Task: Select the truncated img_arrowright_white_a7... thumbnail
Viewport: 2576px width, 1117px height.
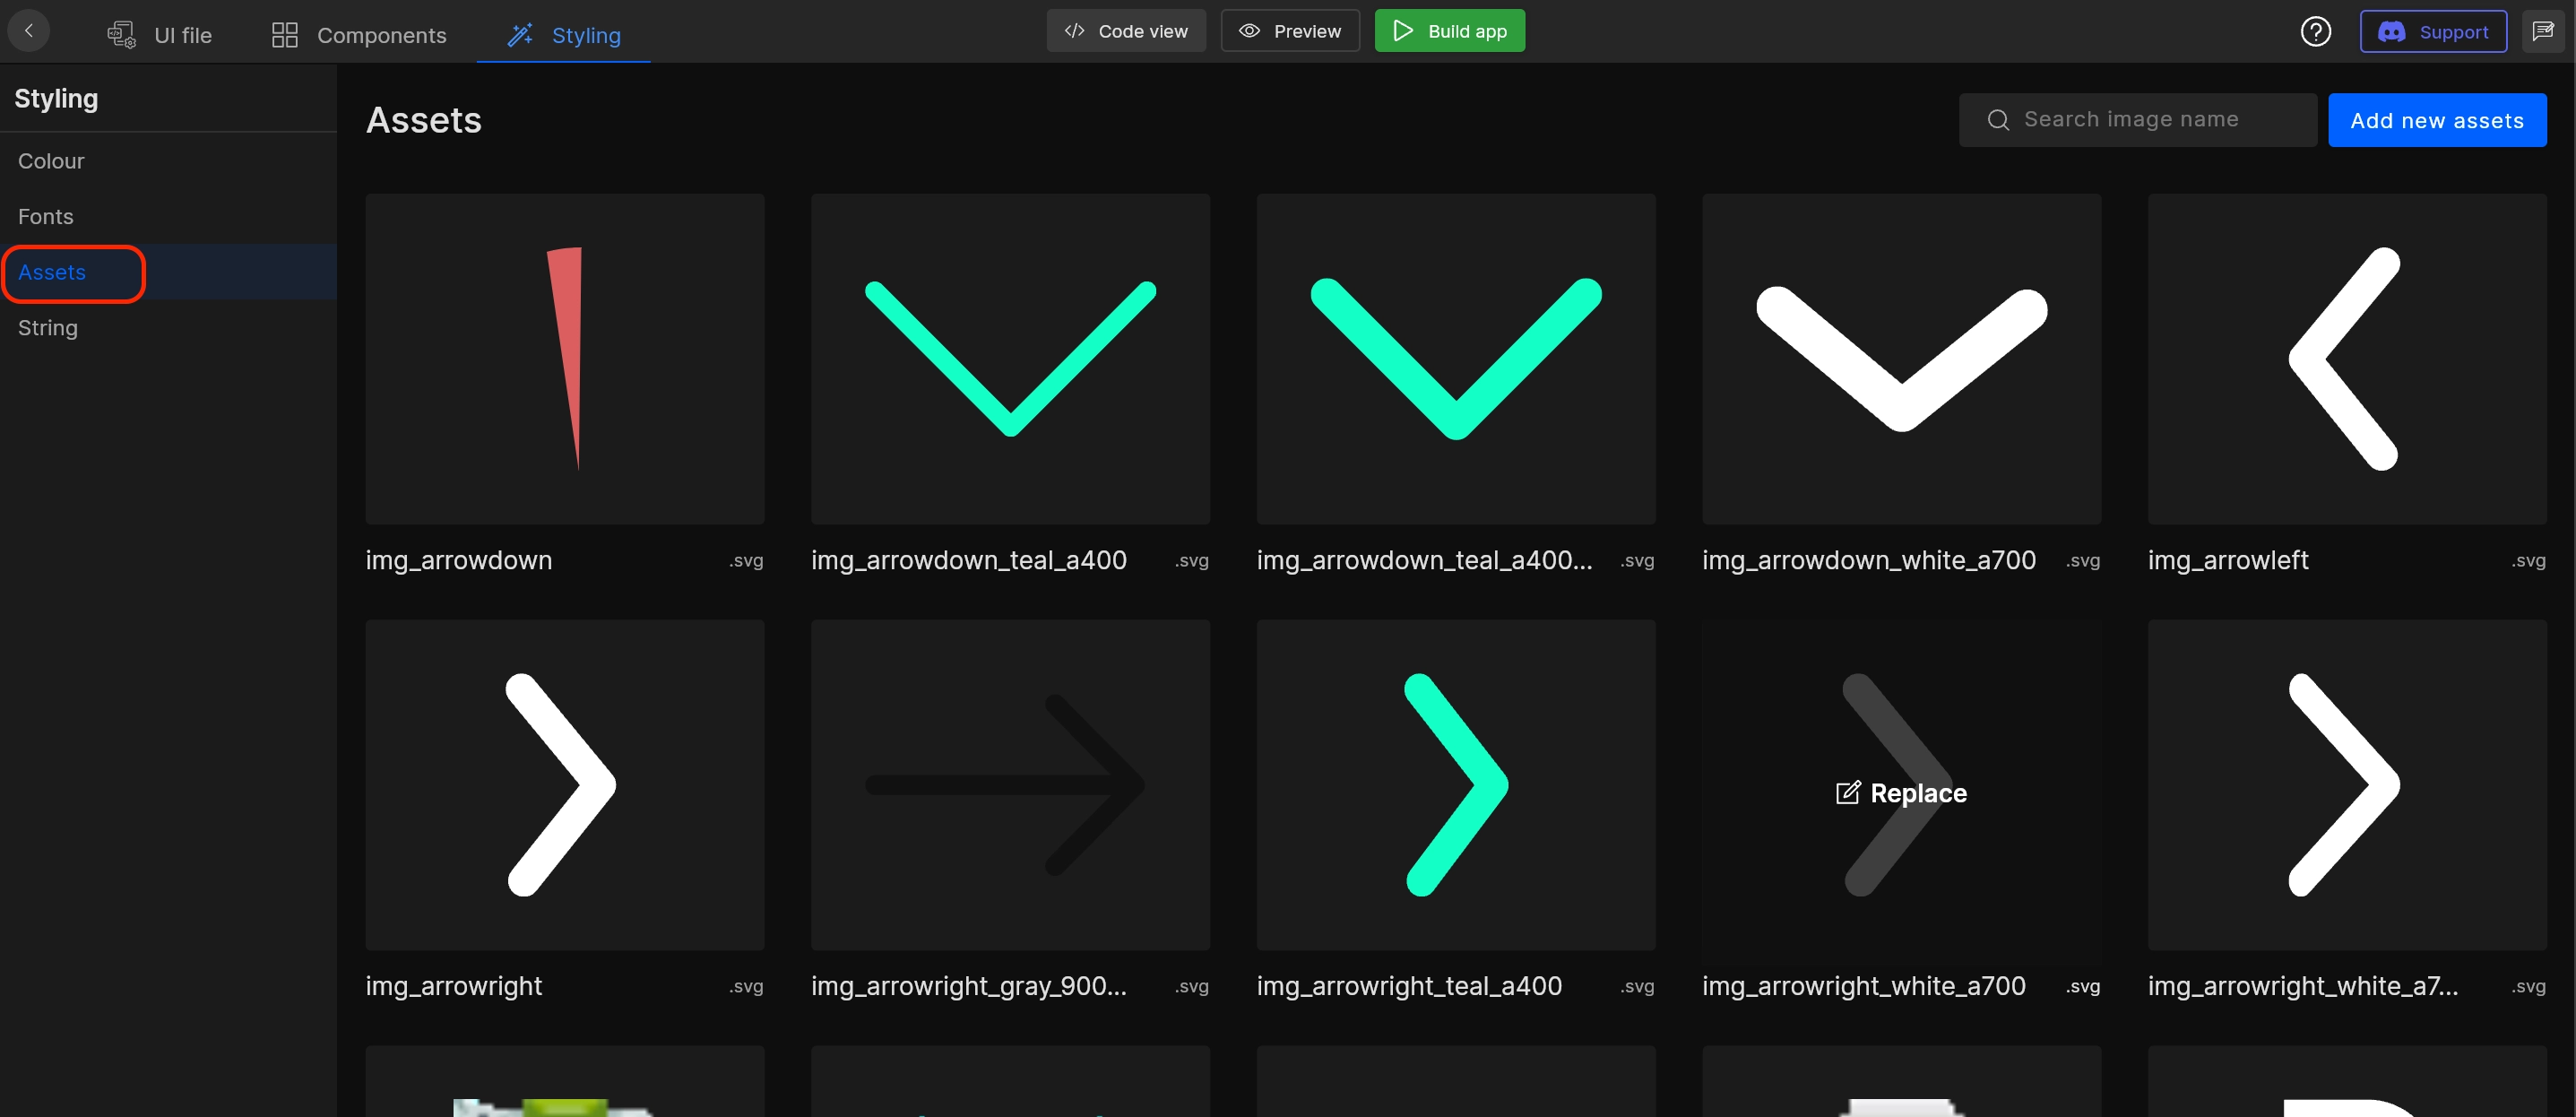Action: pyautogui.click(x=2346, y=785)
